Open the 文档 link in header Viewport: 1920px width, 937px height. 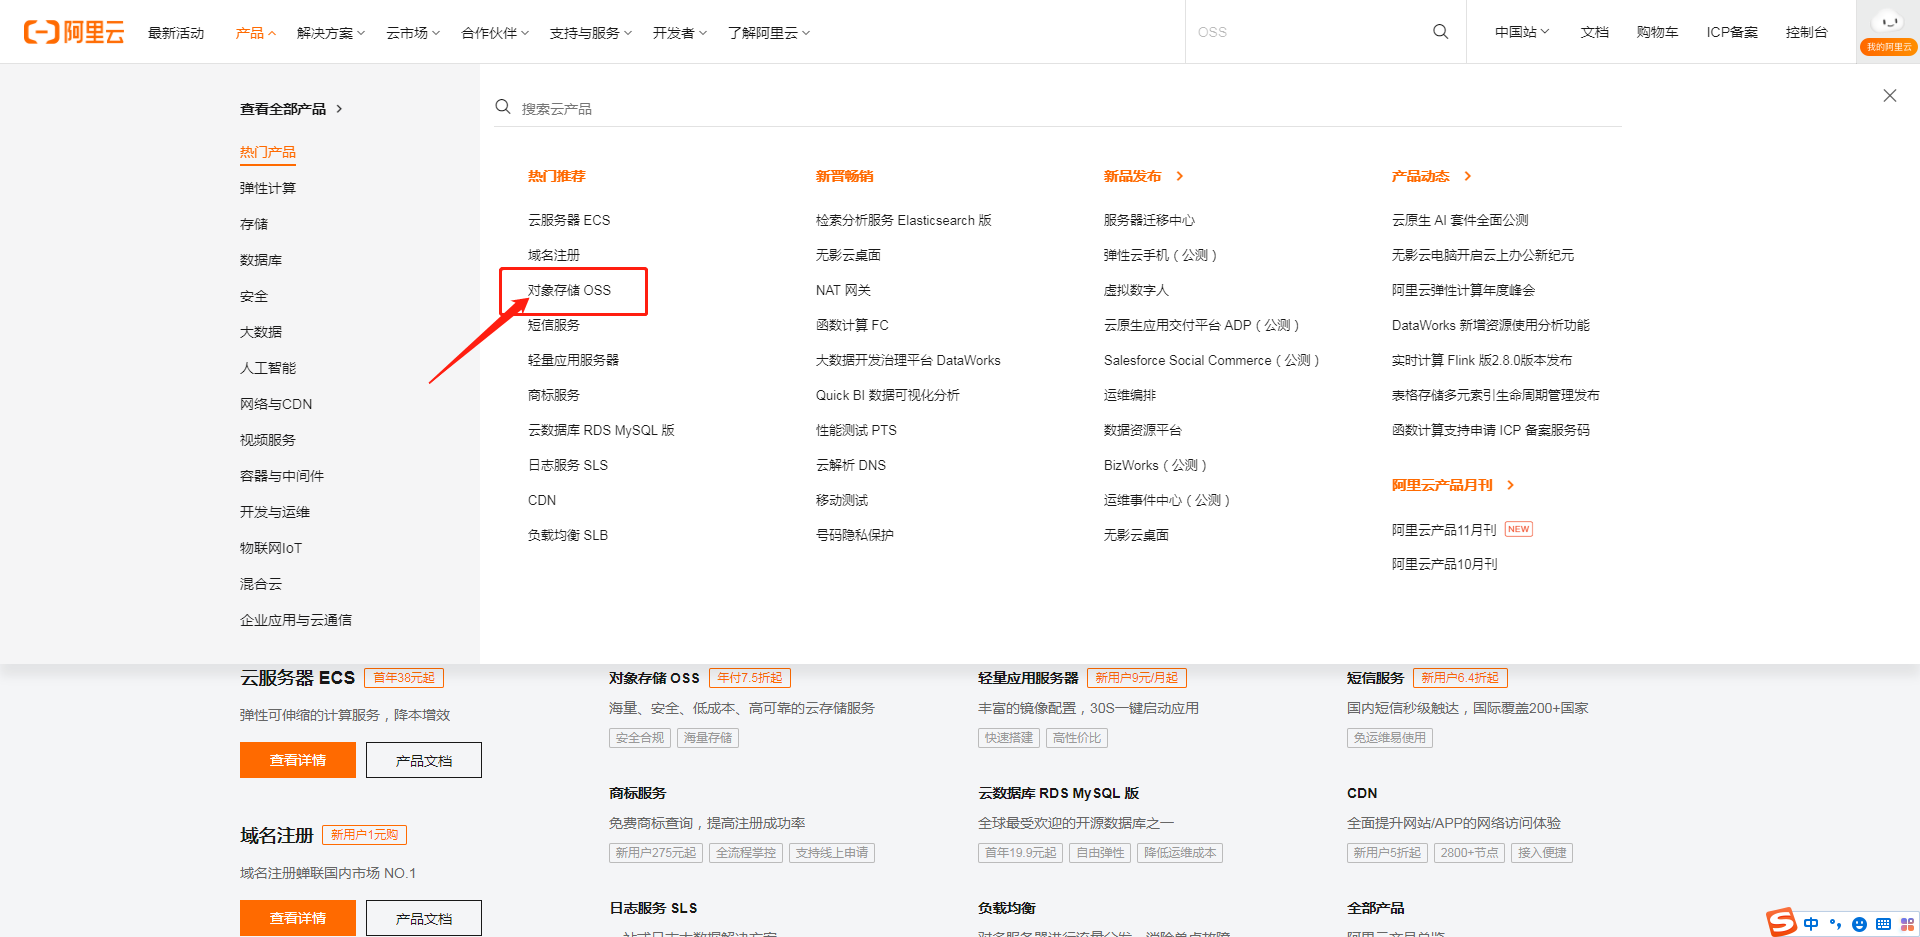click(x=1594, y=32)
